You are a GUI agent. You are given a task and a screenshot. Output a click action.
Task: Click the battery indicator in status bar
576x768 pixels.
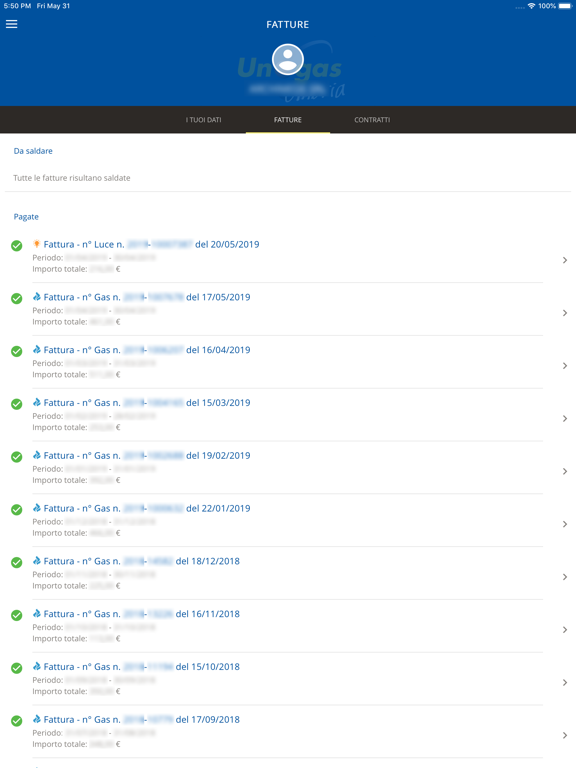[565, 6]
